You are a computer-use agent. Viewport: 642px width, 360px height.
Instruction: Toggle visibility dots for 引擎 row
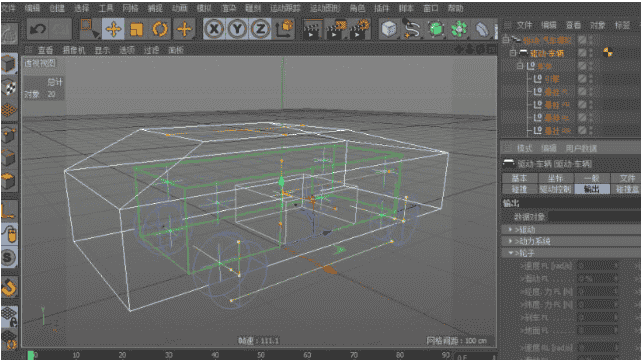592,79
